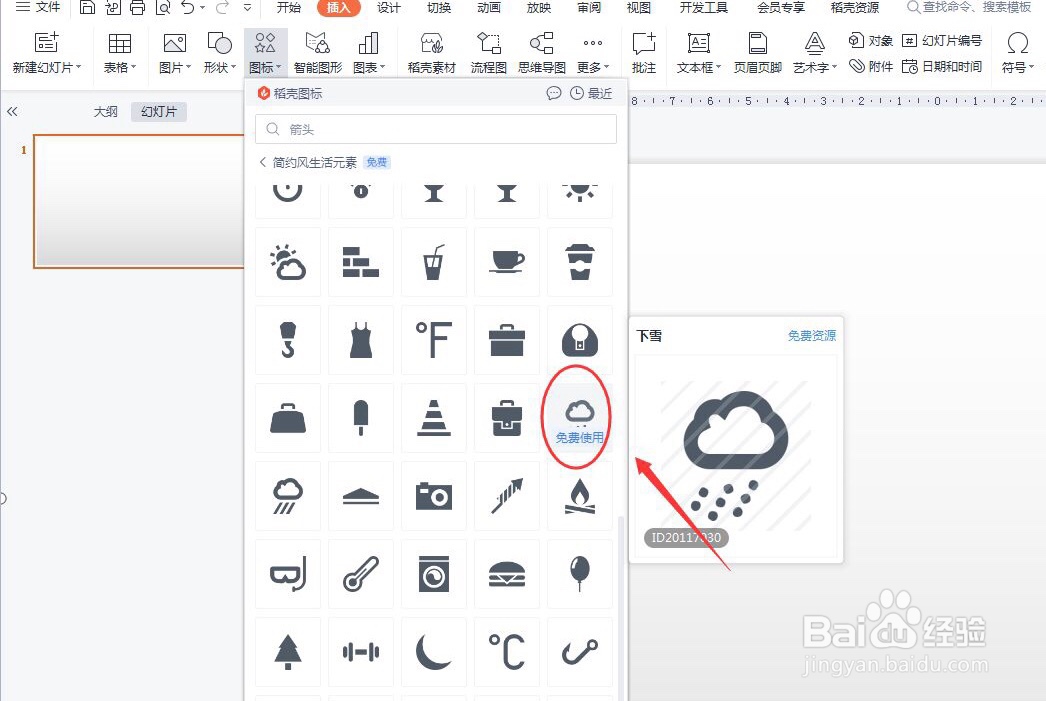1046x701 pixels.
Task: Click the 幻灯片编号 button
Action: click(x=942, y=41)
